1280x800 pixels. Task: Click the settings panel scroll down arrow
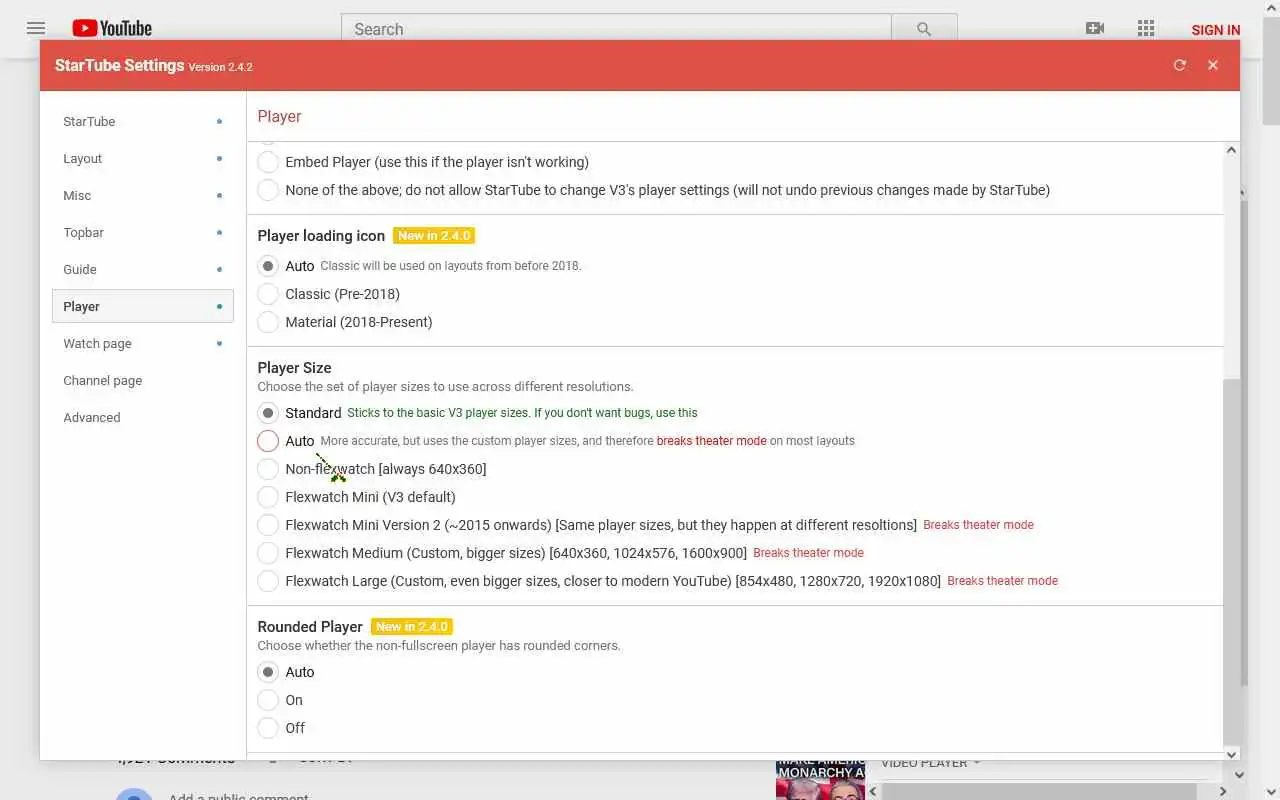1231,754
